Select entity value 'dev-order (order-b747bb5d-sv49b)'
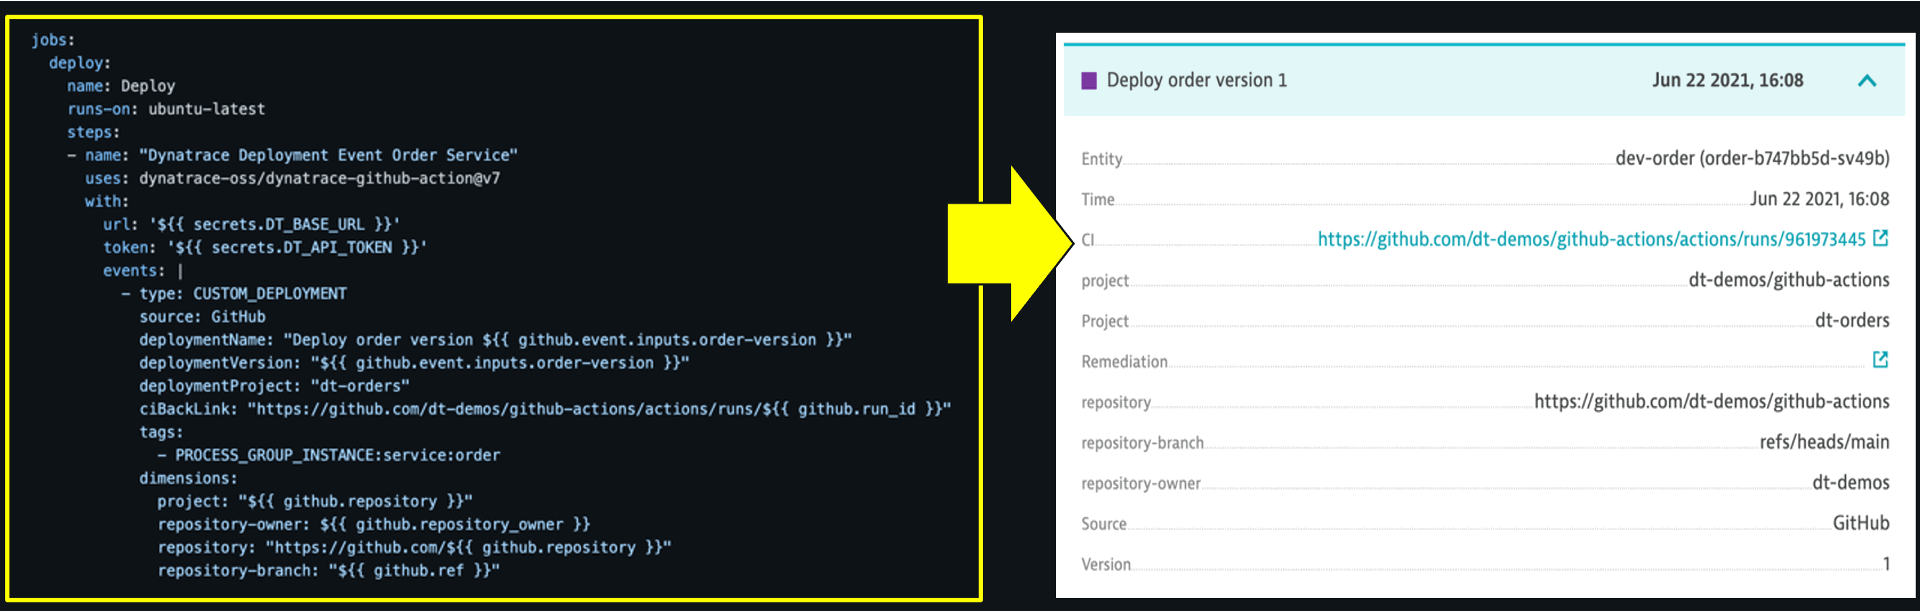1920x612 pixels. [x=1752, y=158]
